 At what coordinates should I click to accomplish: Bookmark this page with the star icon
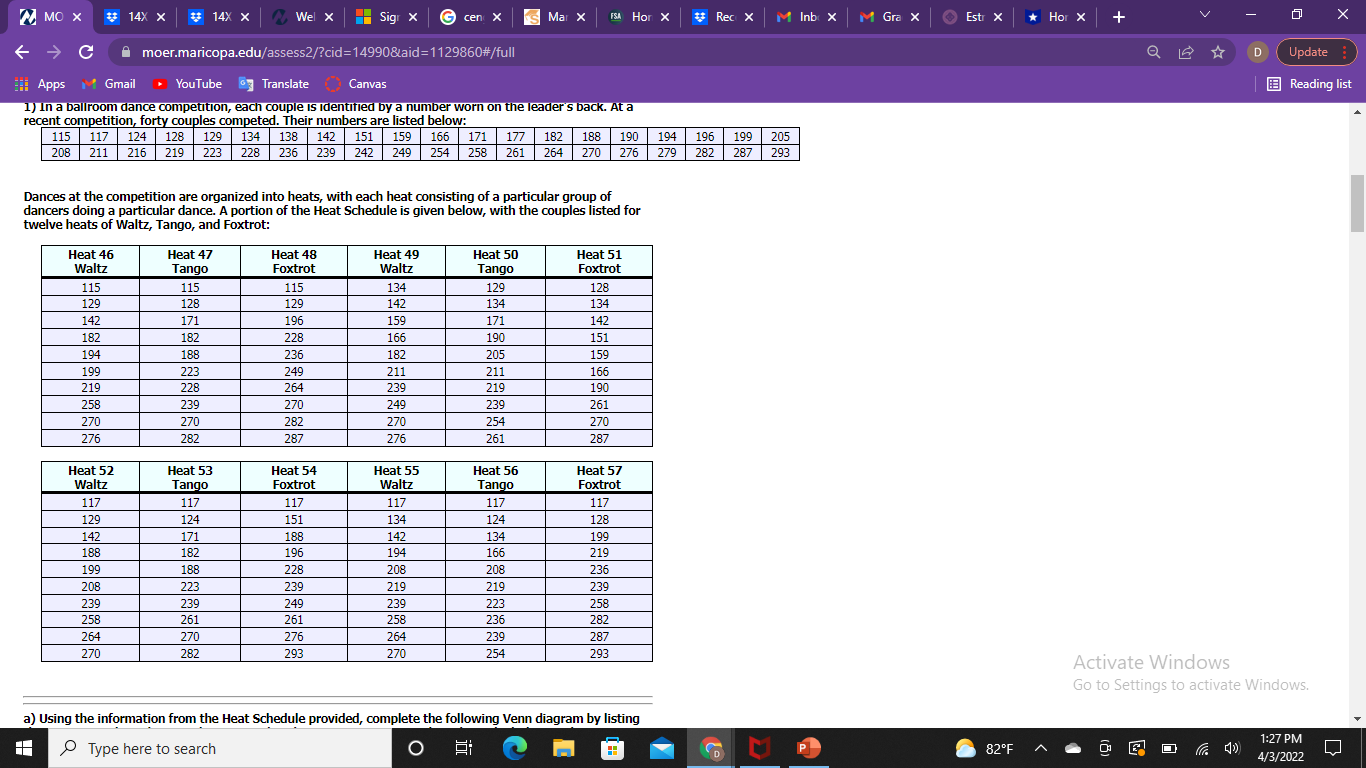[x=1217, y=52]
